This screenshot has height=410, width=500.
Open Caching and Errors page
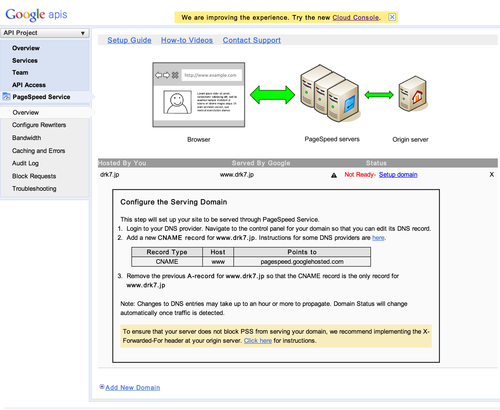38,151
